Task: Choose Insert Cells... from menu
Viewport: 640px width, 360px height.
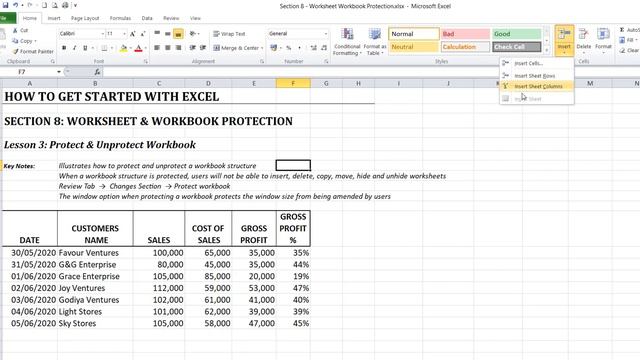Action: point(537,63)
